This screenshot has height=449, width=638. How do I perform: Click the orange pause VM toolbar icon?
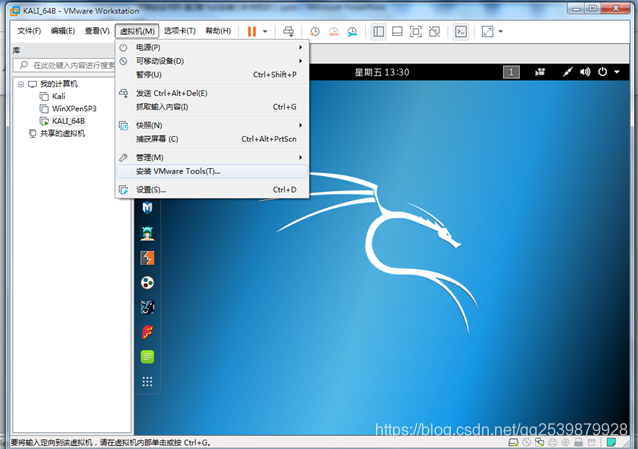tap(252, 31)
